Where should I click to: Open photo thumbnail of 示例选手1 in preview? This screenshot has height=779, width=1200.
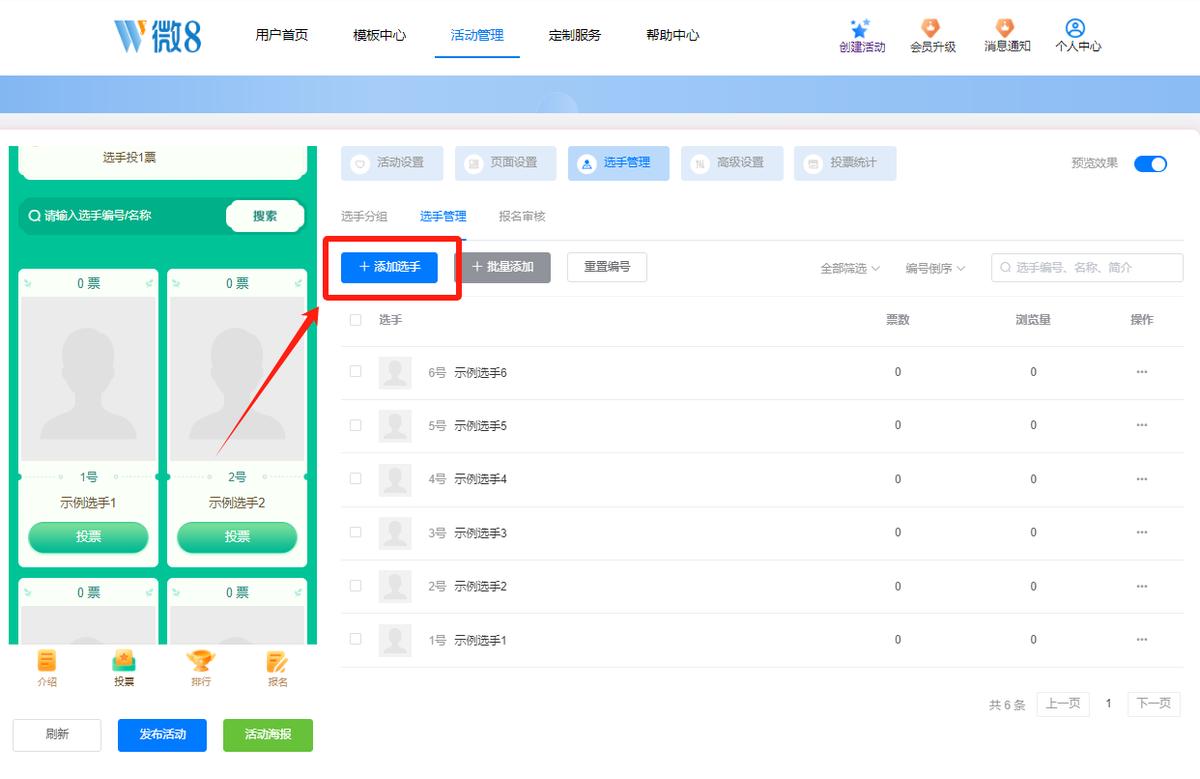(88, 379)
